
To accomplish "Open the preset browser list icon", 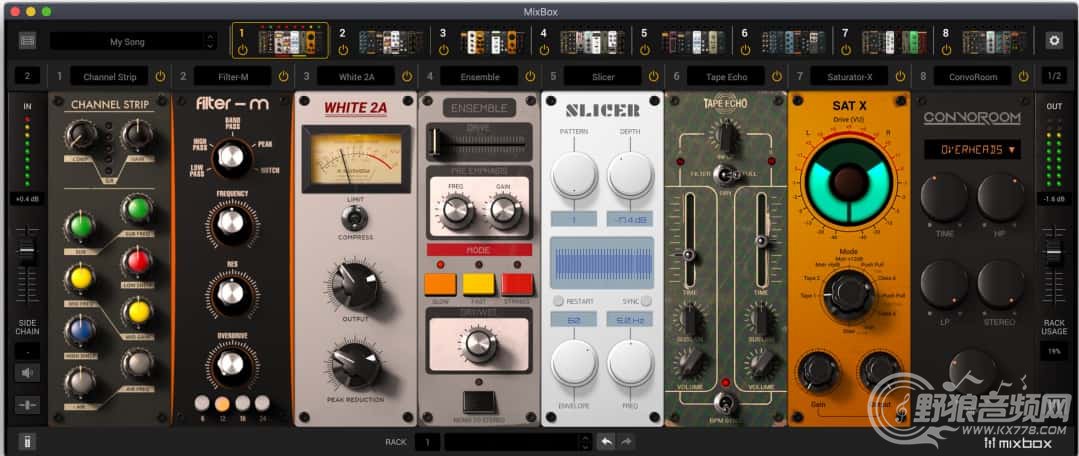I will point(28,41).
